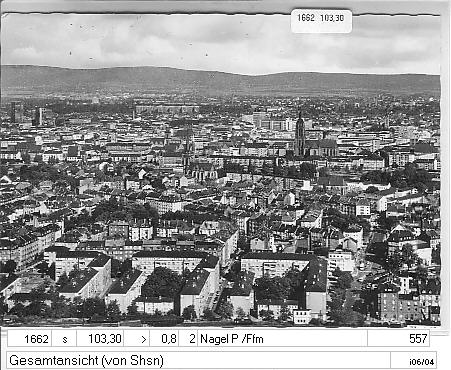451x370 pixels.
Task: Click the i06/04 code cell
Action: [413, 361]
